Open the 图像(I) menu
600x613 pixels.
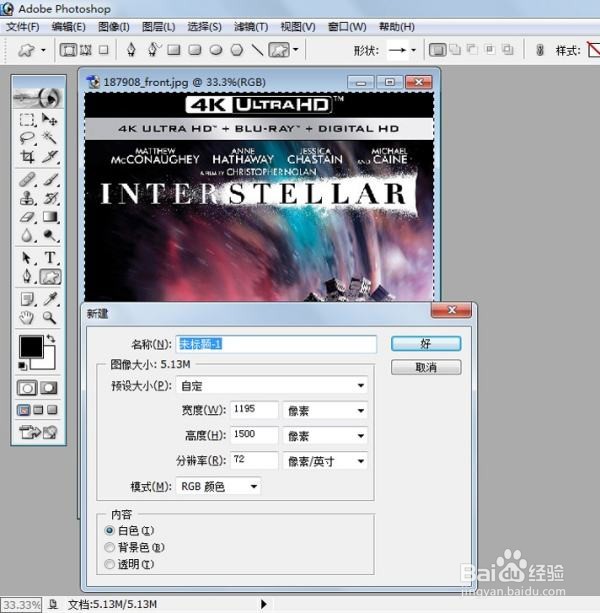click(x=114, y=27)
